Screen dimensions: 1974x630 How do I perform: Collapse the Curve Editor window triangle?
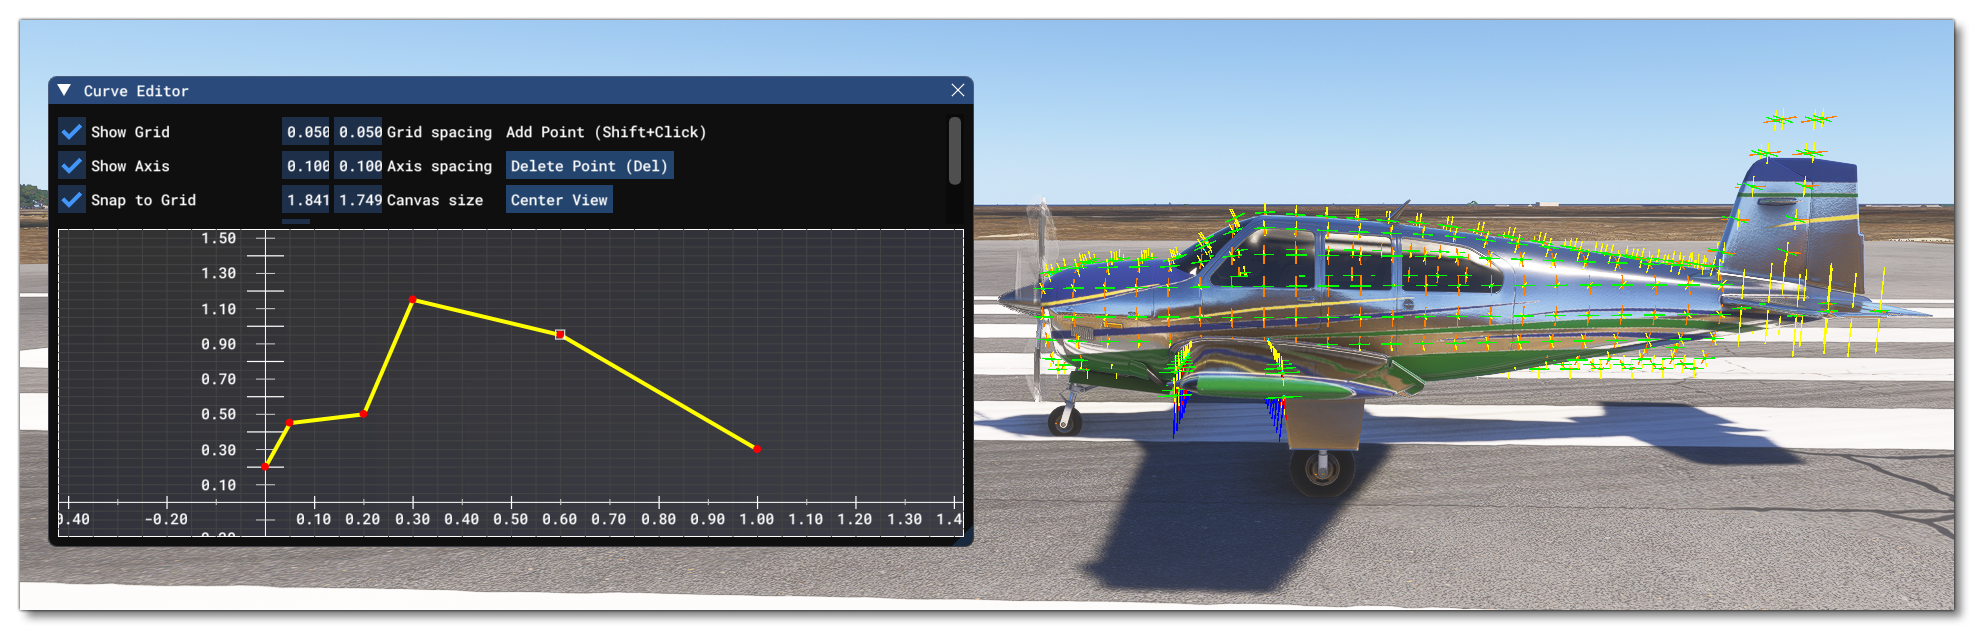tap(64, 90)
